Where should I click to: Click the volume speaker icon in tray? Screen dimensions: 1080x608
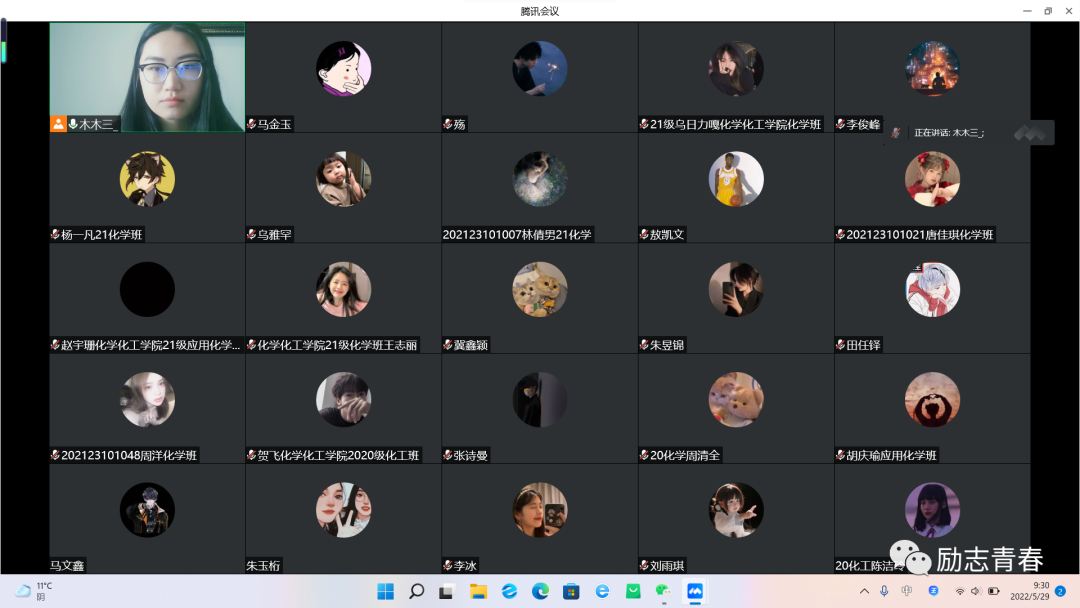tap(976, 591)
